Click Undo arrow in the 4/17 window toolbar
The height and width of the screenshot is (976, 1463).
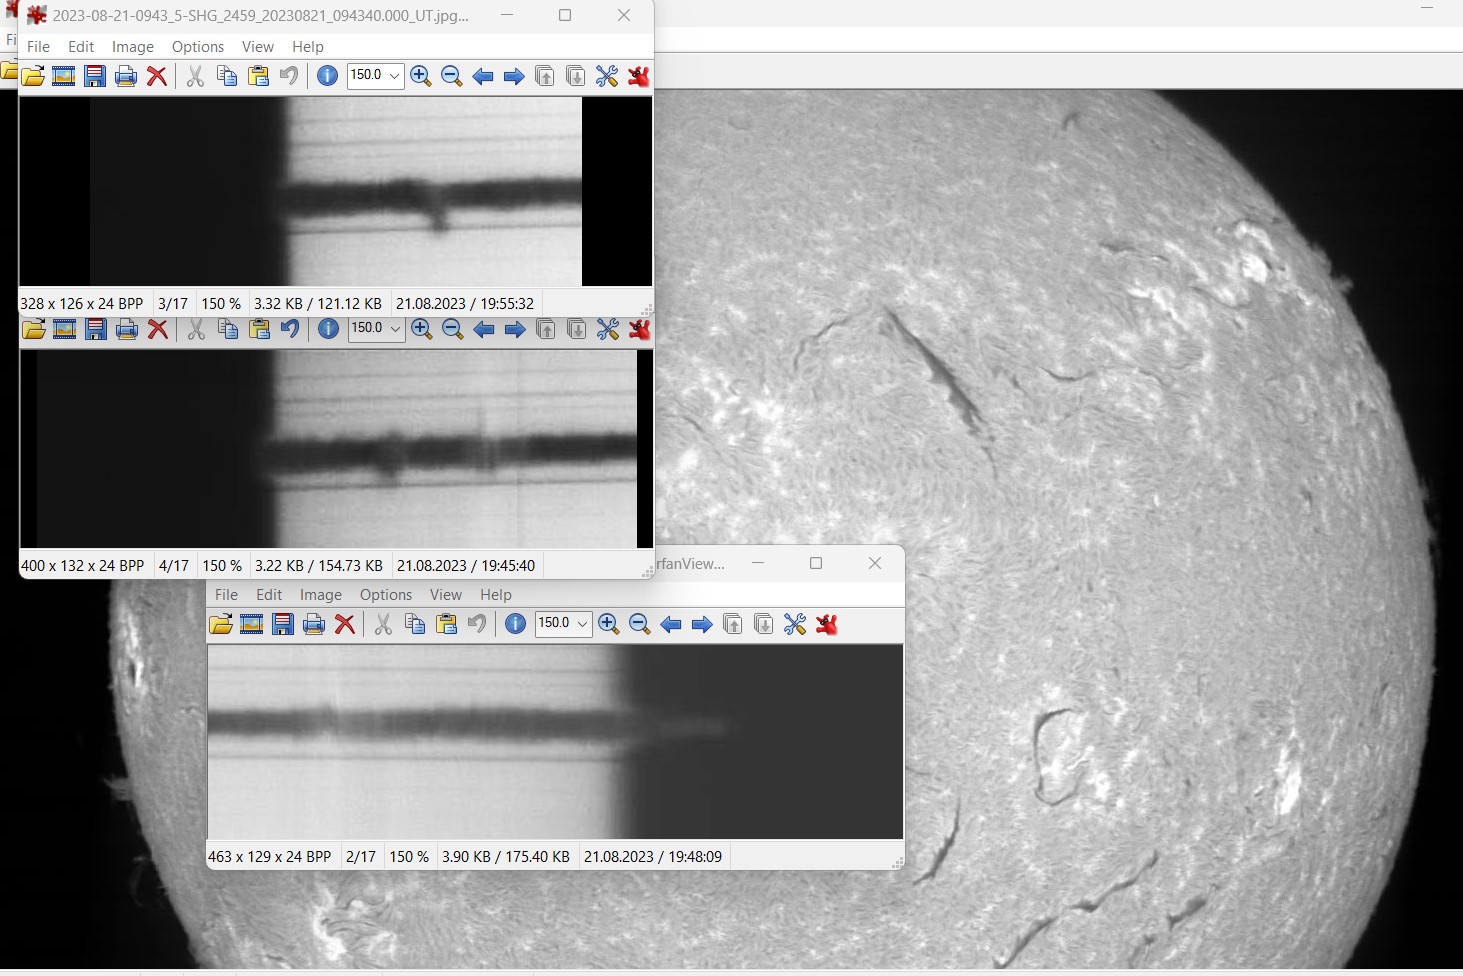click(x=290, y=329)
